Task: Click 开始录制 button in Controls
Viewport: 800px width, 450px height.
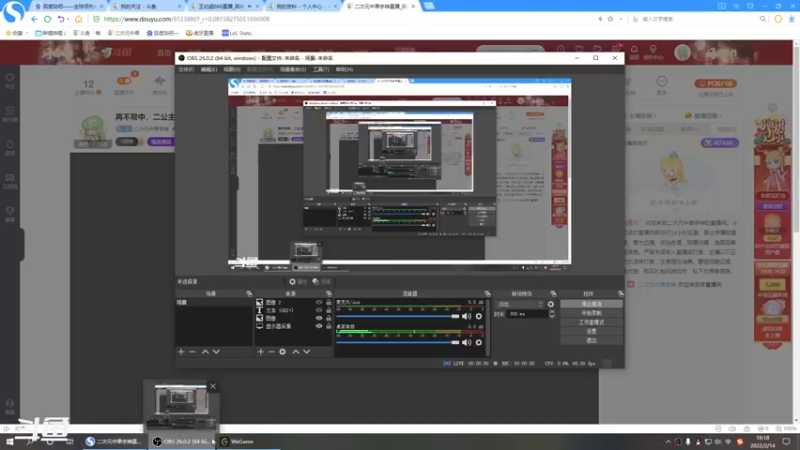Action: point(591,313)
